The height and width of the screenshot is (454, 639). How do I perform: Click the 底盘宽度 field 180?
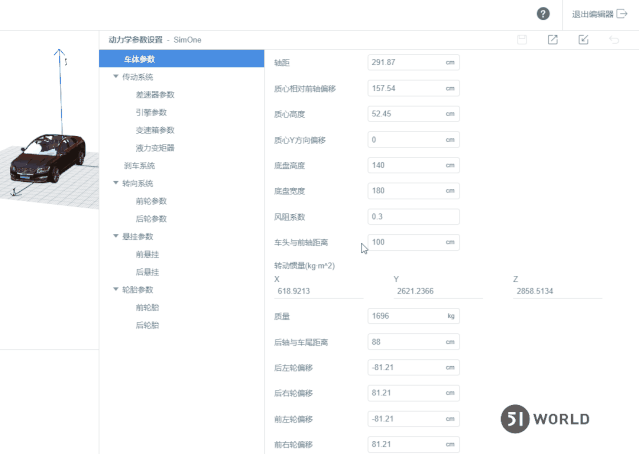coord(413,191)
